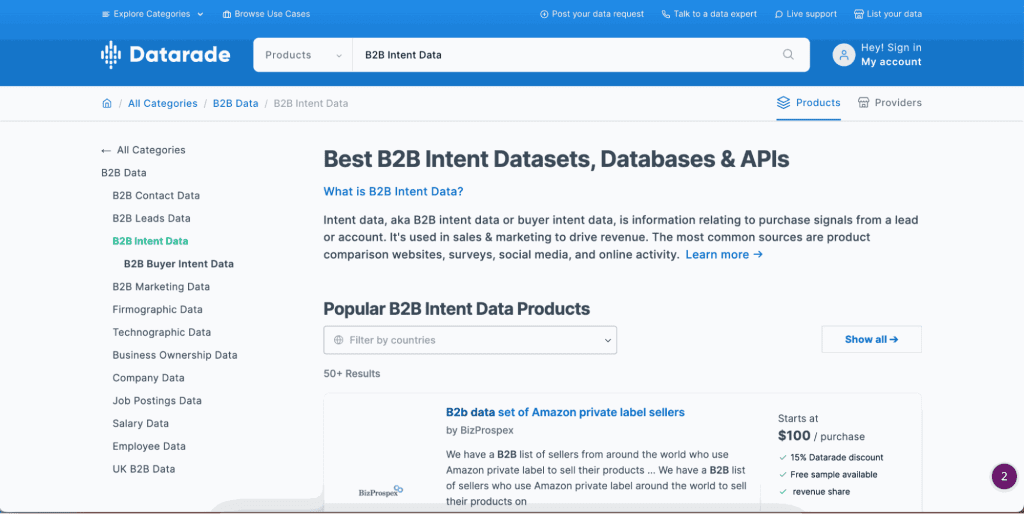This screenshot has height=514, width=1024.
Task: Select Salary Data category
Action: coord(140,424)
